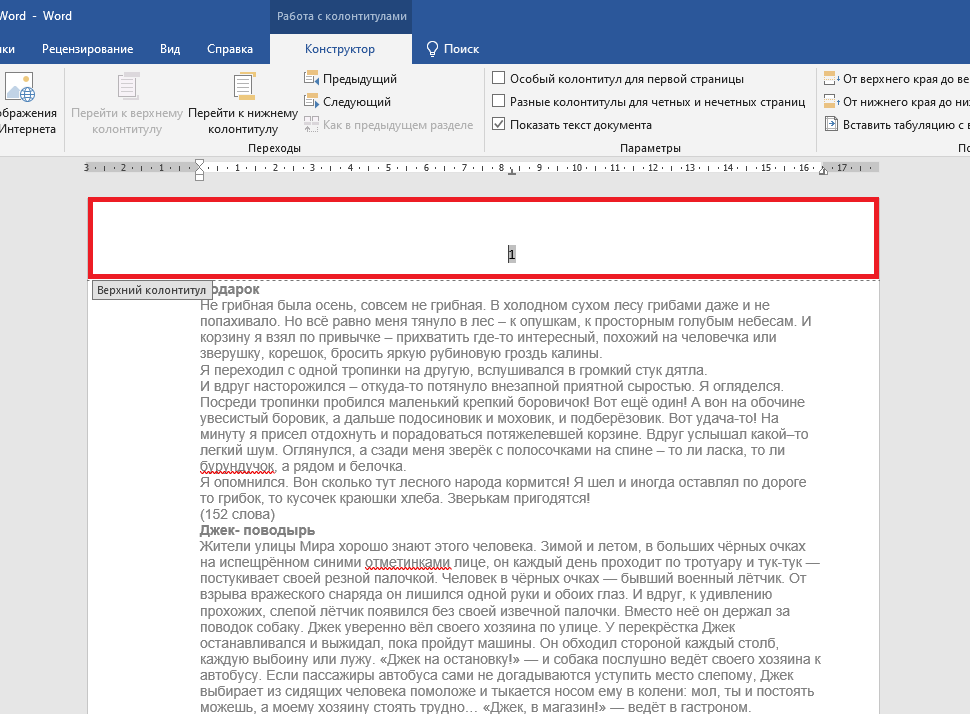Click the Insert alignment tab icon
The width and height of the screenshot is (970, 714).
pos(831,124)
